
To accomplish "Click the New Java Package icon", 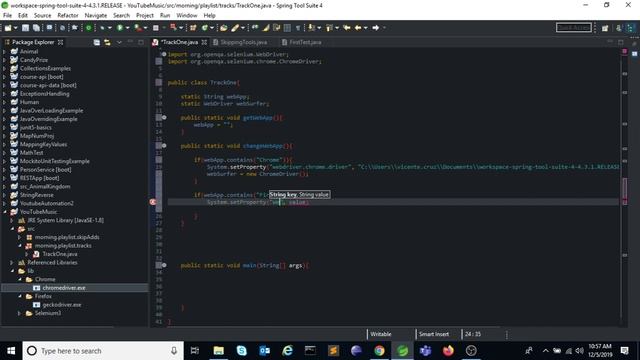I will pos(193,28).
